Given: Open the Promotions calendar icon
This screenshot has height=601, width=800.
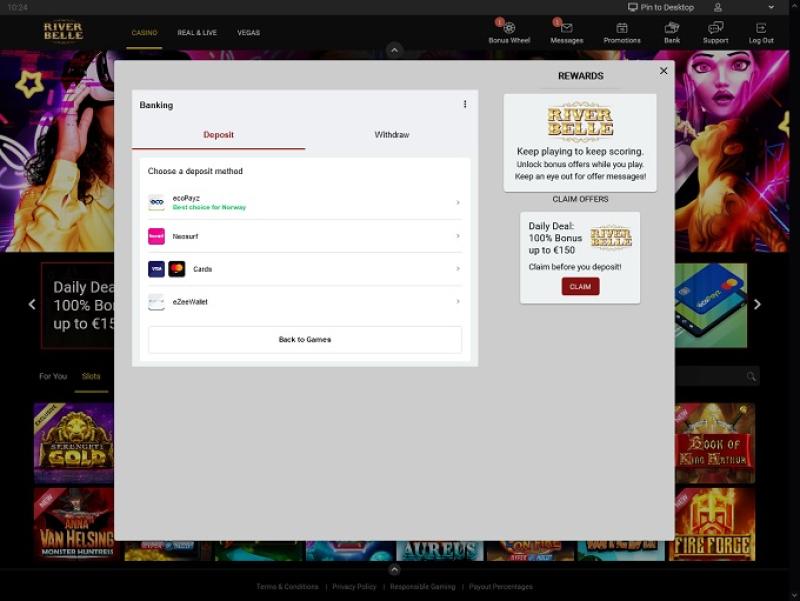Looking at the screenshot, I should 622,29.
